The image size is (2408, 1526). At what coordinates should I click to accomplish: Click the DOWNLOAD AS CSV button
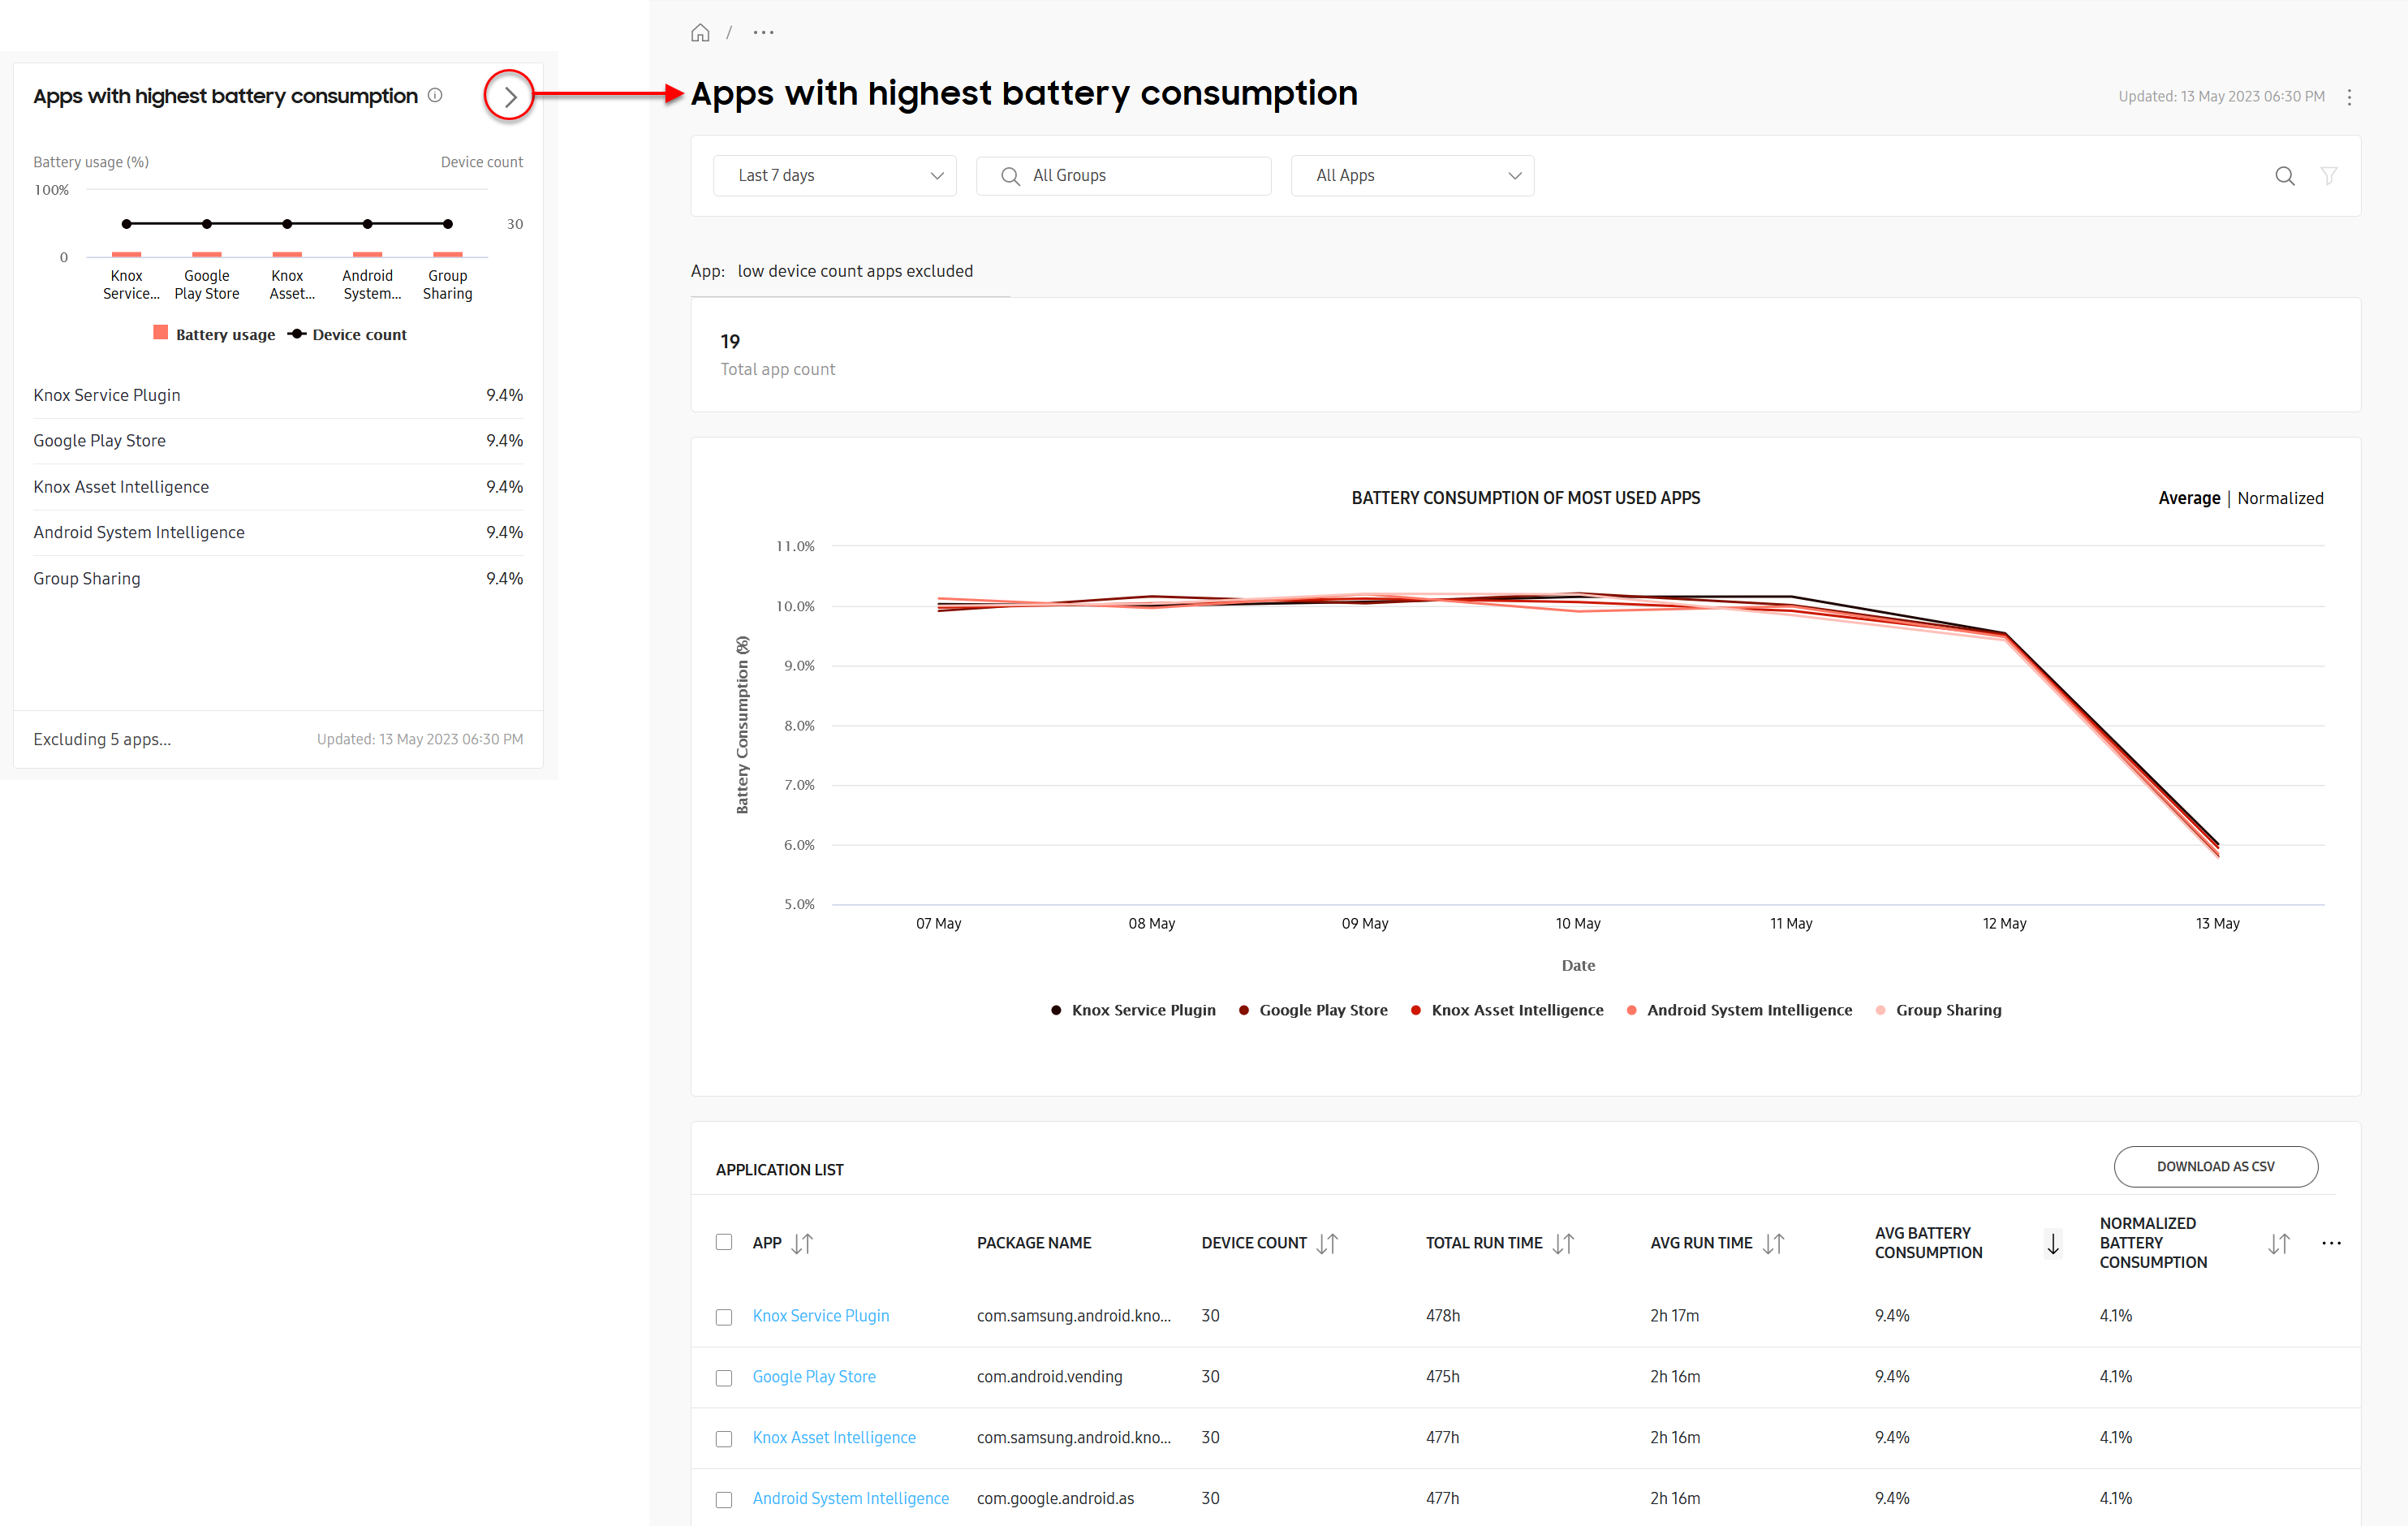point(2215,1166)
